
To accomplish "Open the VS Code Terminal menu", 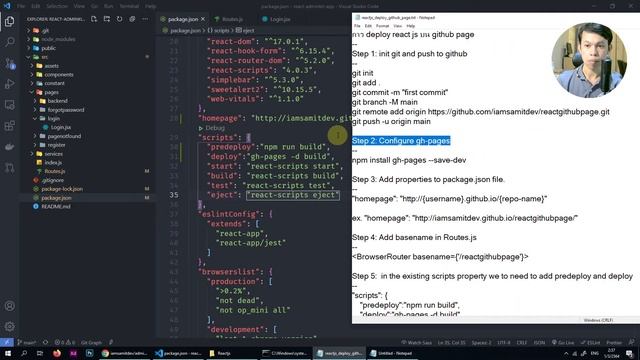I will 129,6.
